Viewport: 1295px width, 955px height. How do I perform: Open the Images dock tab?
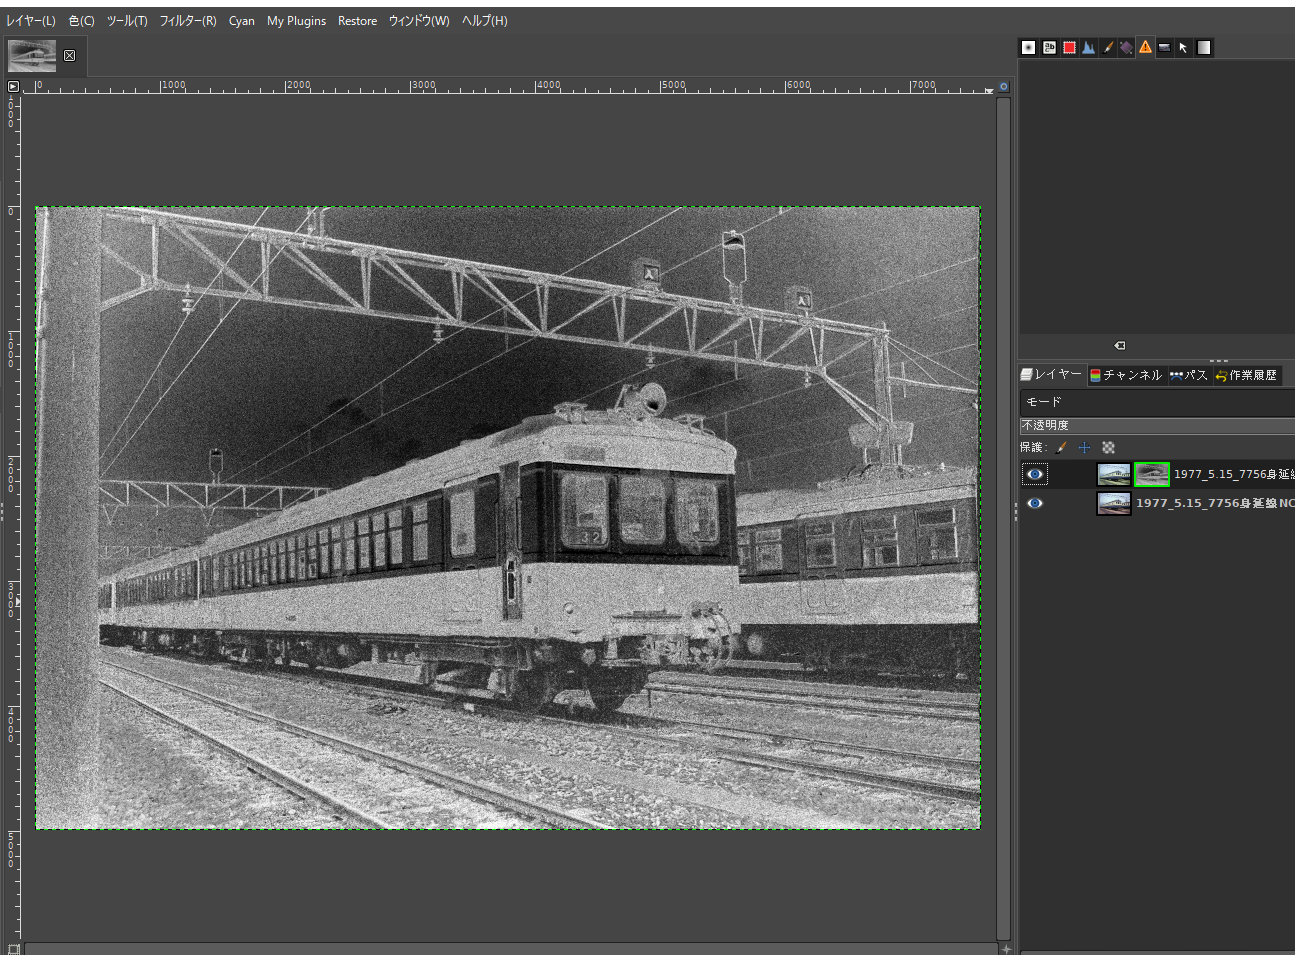1164,47
